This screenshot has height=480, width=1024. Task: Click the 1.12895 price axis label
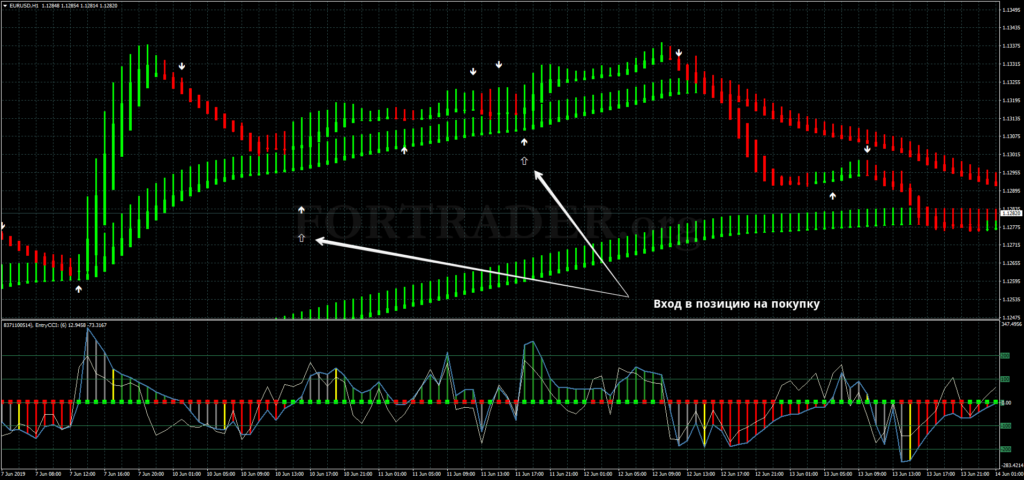tap(1011, 191)
